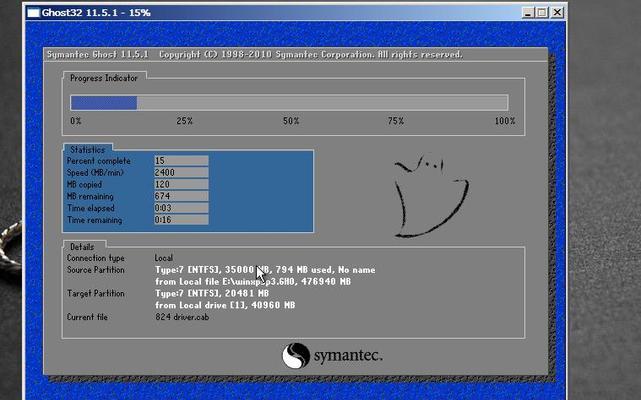
Task: Click the blue progress indicator bar
Action: (103, 103)
